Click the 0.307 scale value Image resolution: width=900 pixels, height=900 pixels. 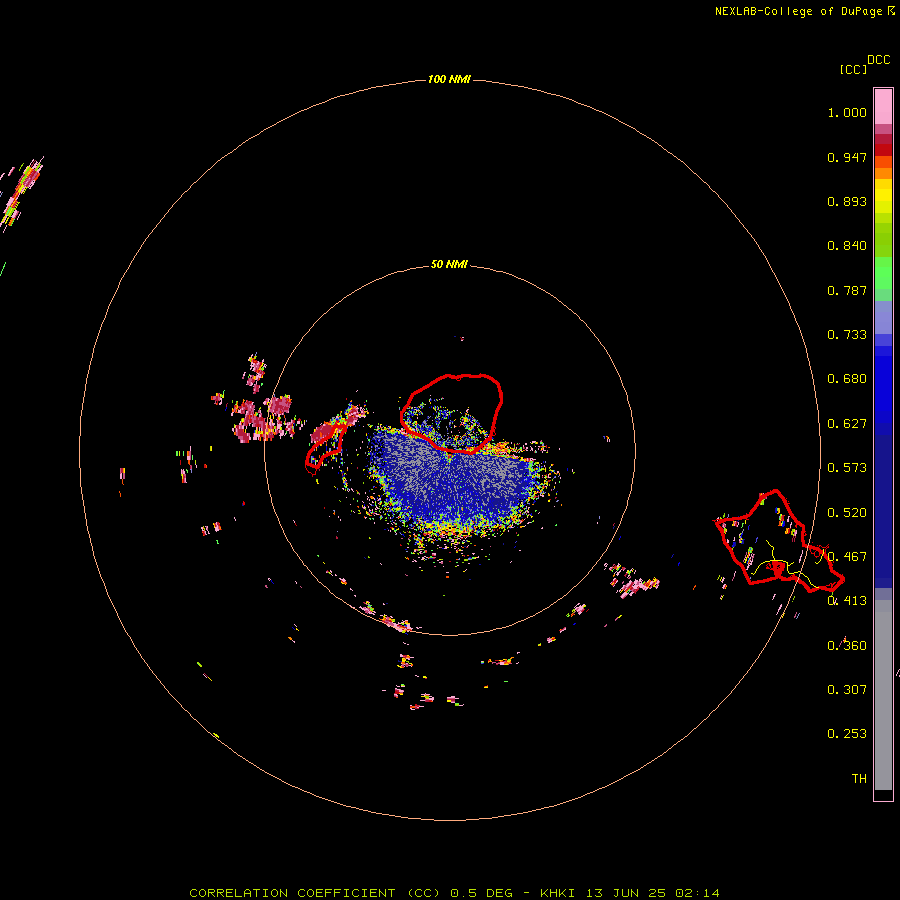[847, 690]
